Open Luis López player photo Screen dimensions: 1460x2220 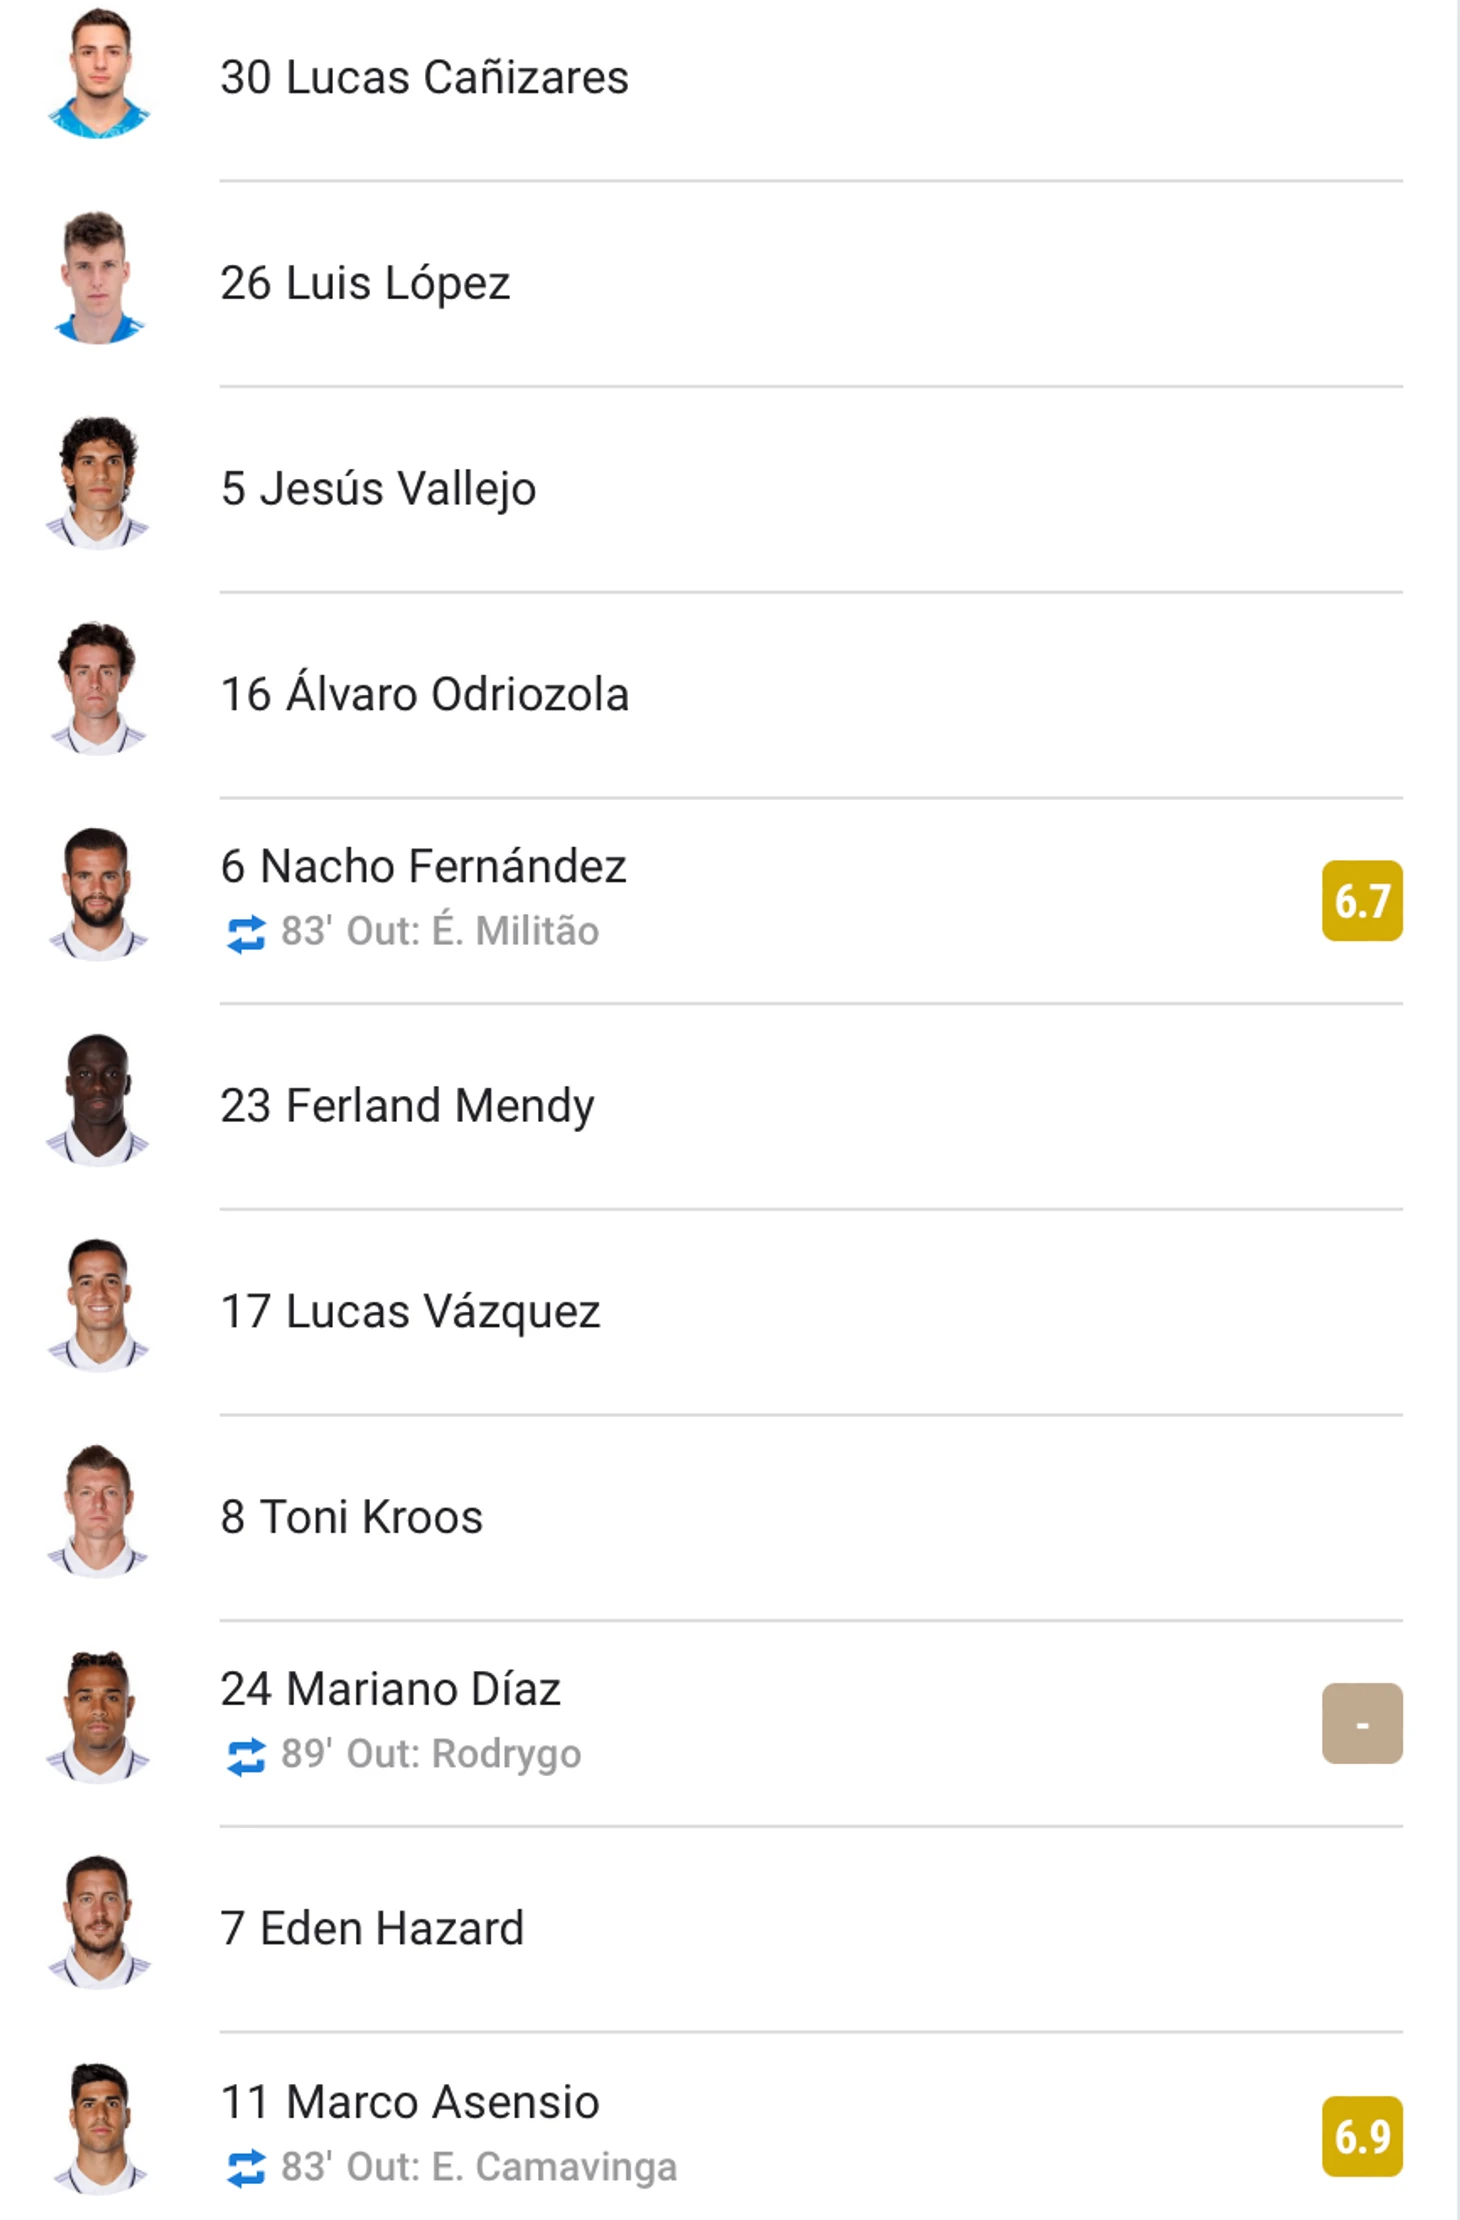(x=98, y=279)
